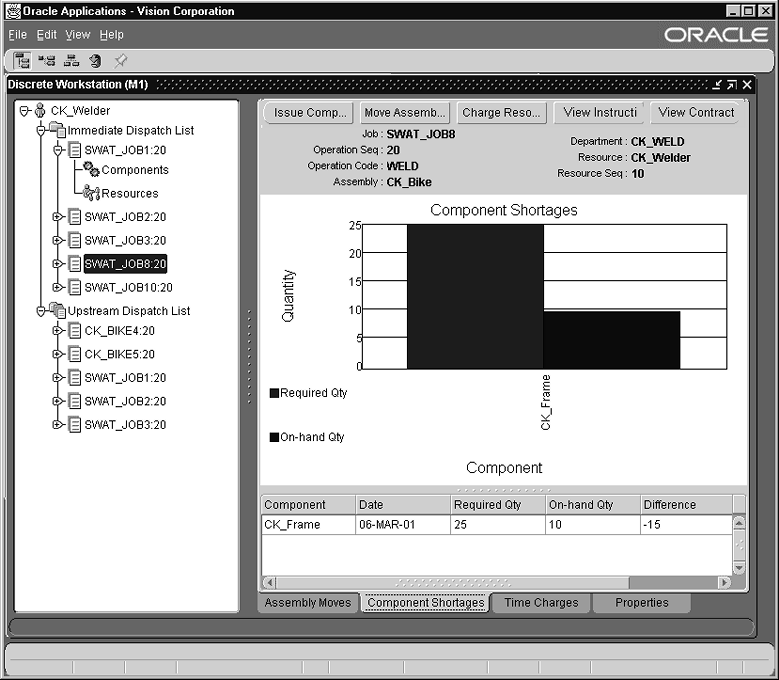
Task: Collapse the Immediate Dispatch List node
Action: (x=41, y=130)
